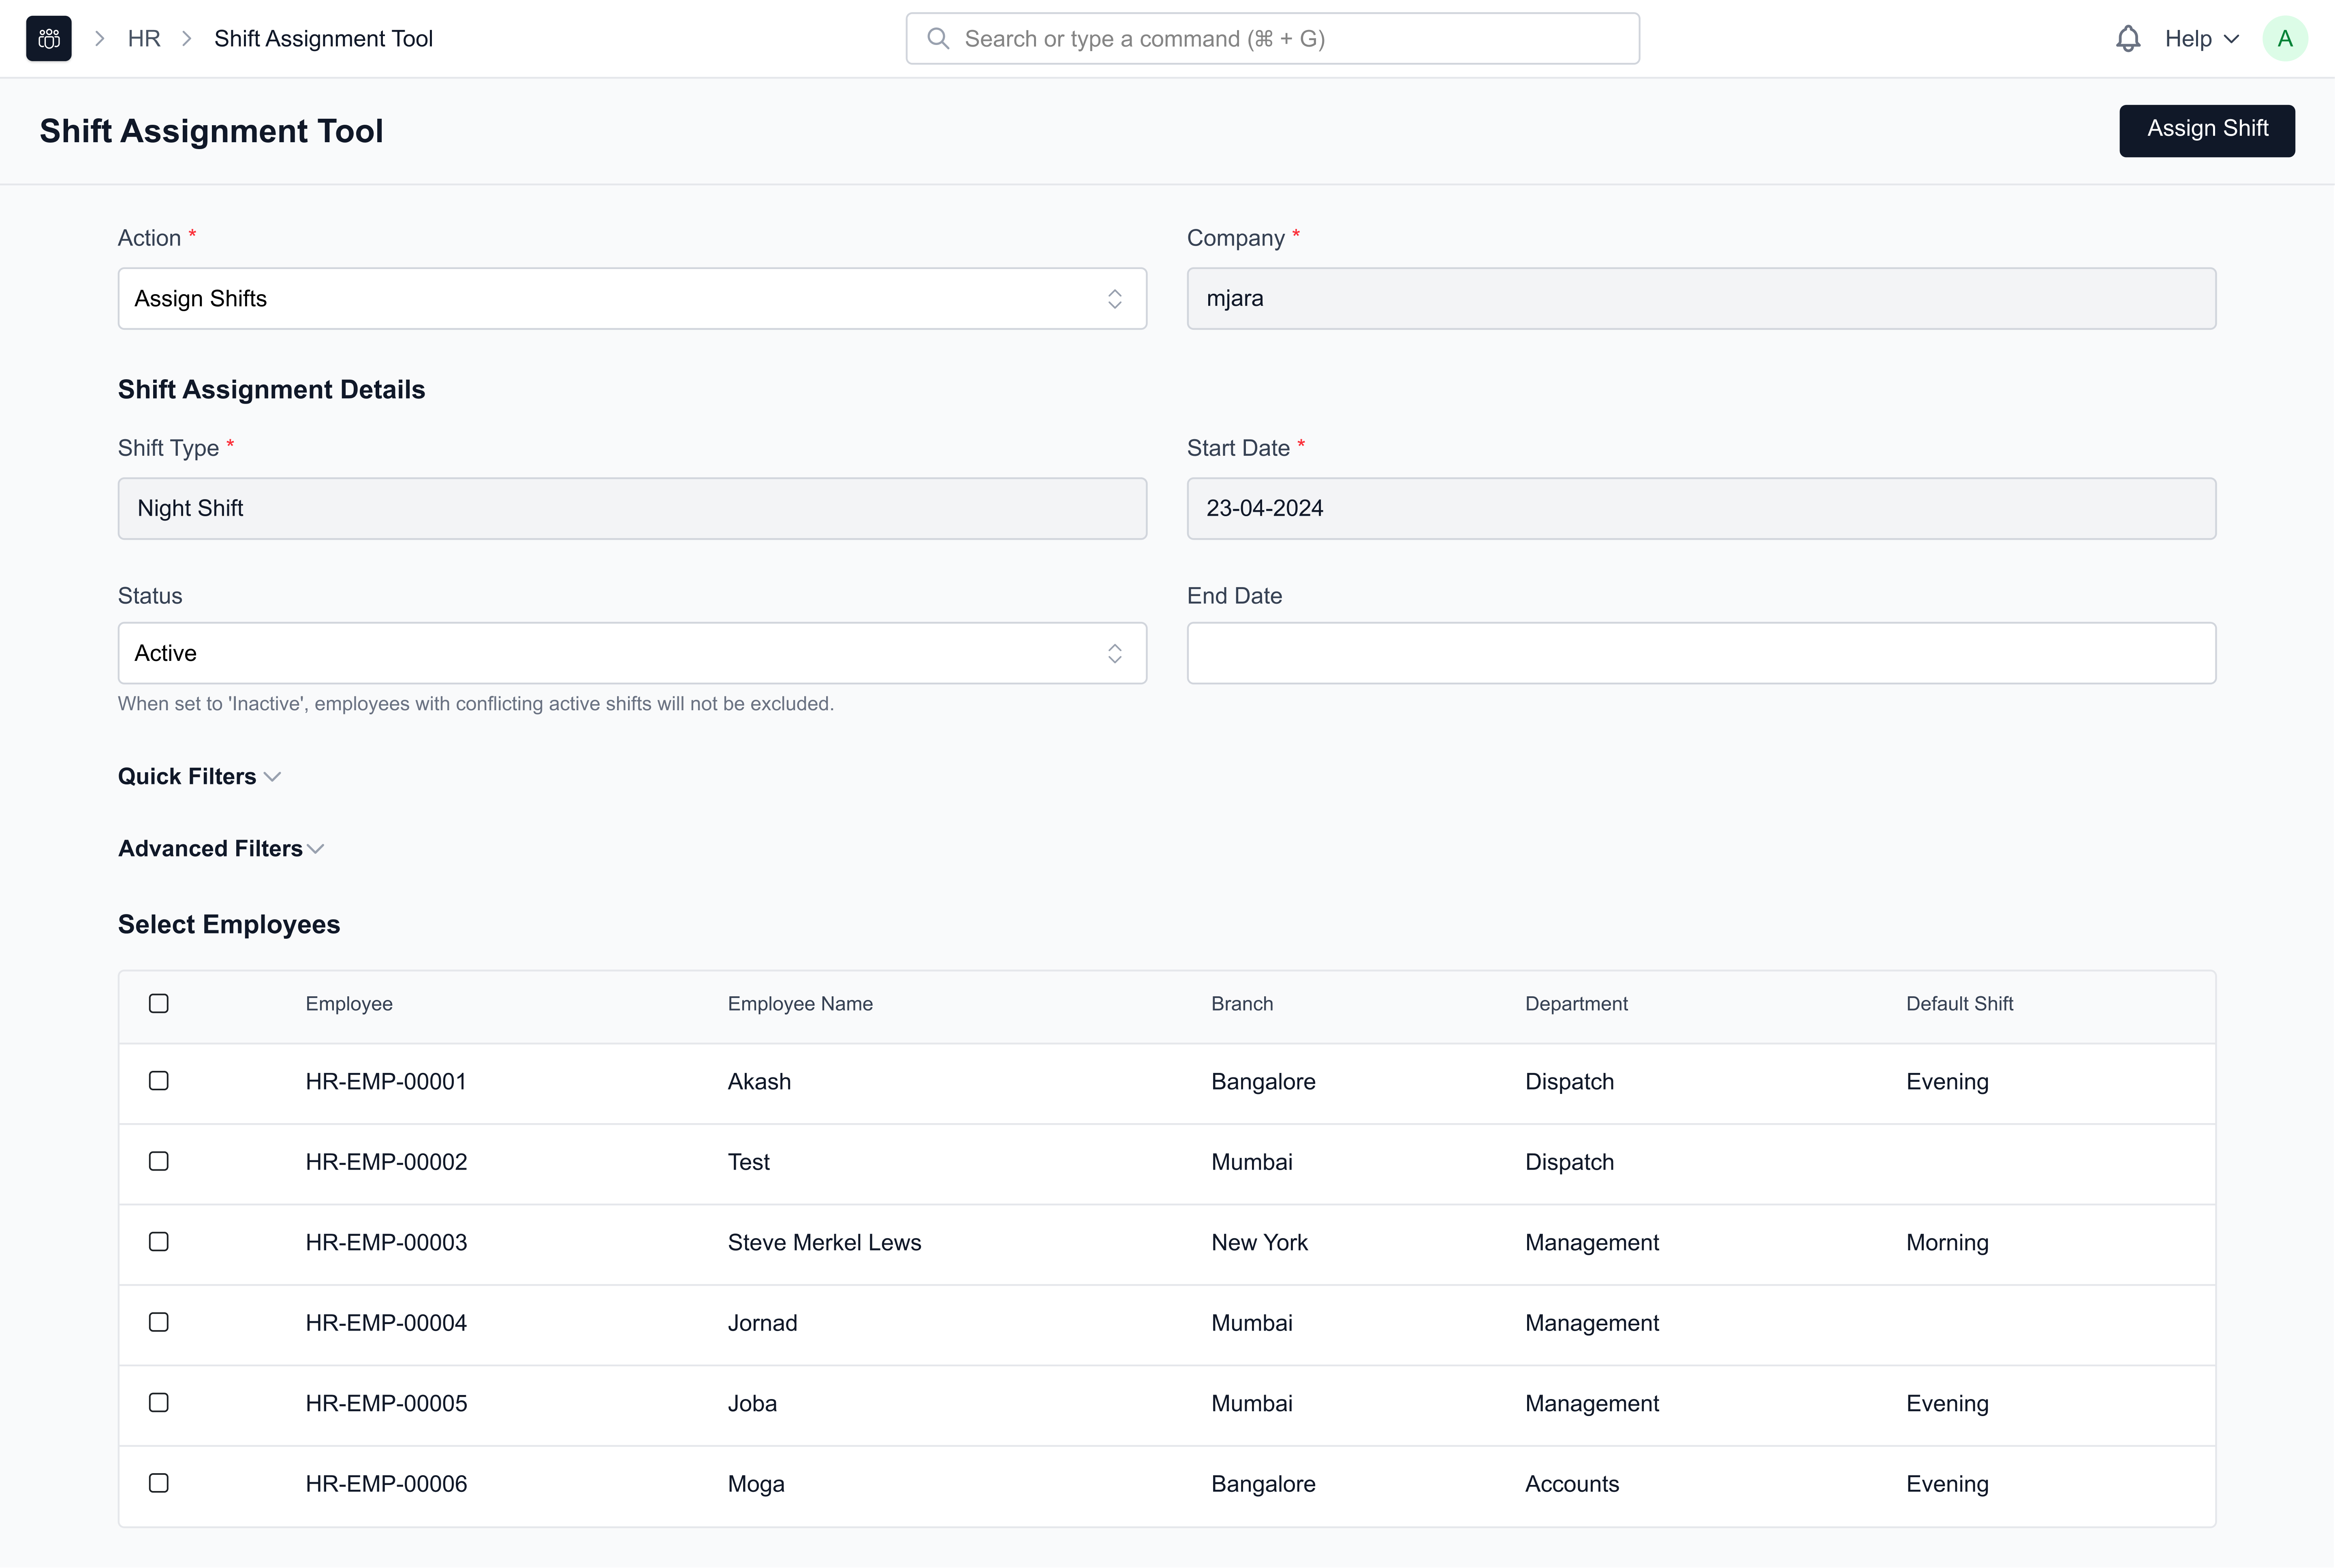2335x1568 pixels.
Task: Go to HR breadcrumb
Action: point(144,39)
